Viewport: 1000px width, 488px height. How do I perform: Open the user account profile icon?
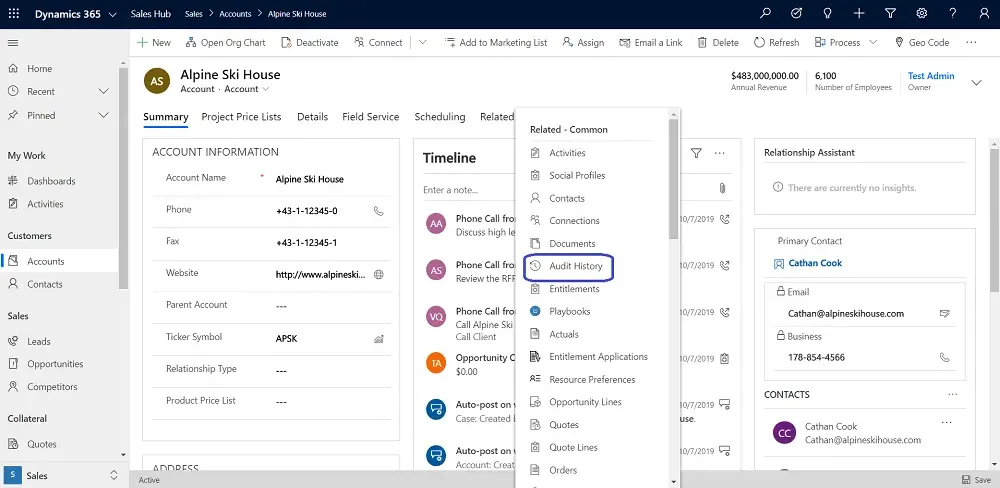(983, 13)
